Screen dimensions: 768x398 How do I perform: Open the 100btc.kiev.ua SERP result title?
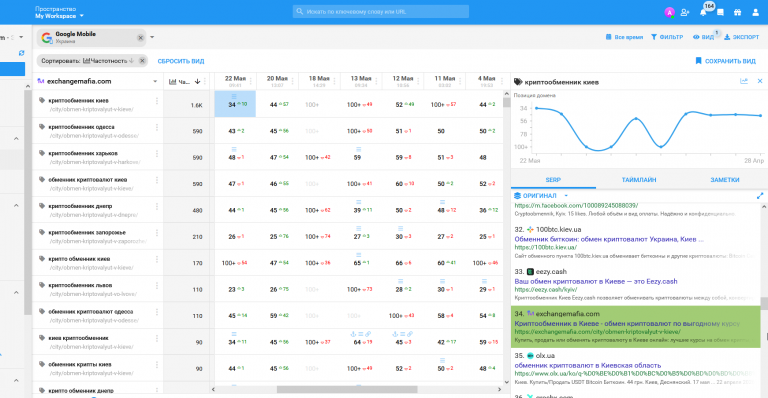(x=609, y=239)
